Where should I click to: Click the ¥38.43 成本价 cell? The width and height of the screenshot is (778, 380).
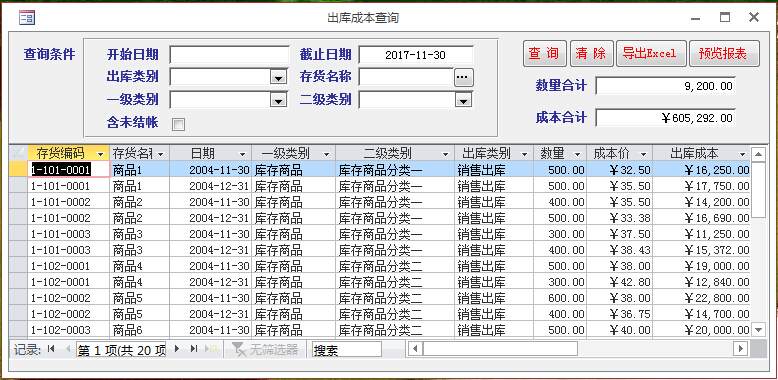(619, 250)
